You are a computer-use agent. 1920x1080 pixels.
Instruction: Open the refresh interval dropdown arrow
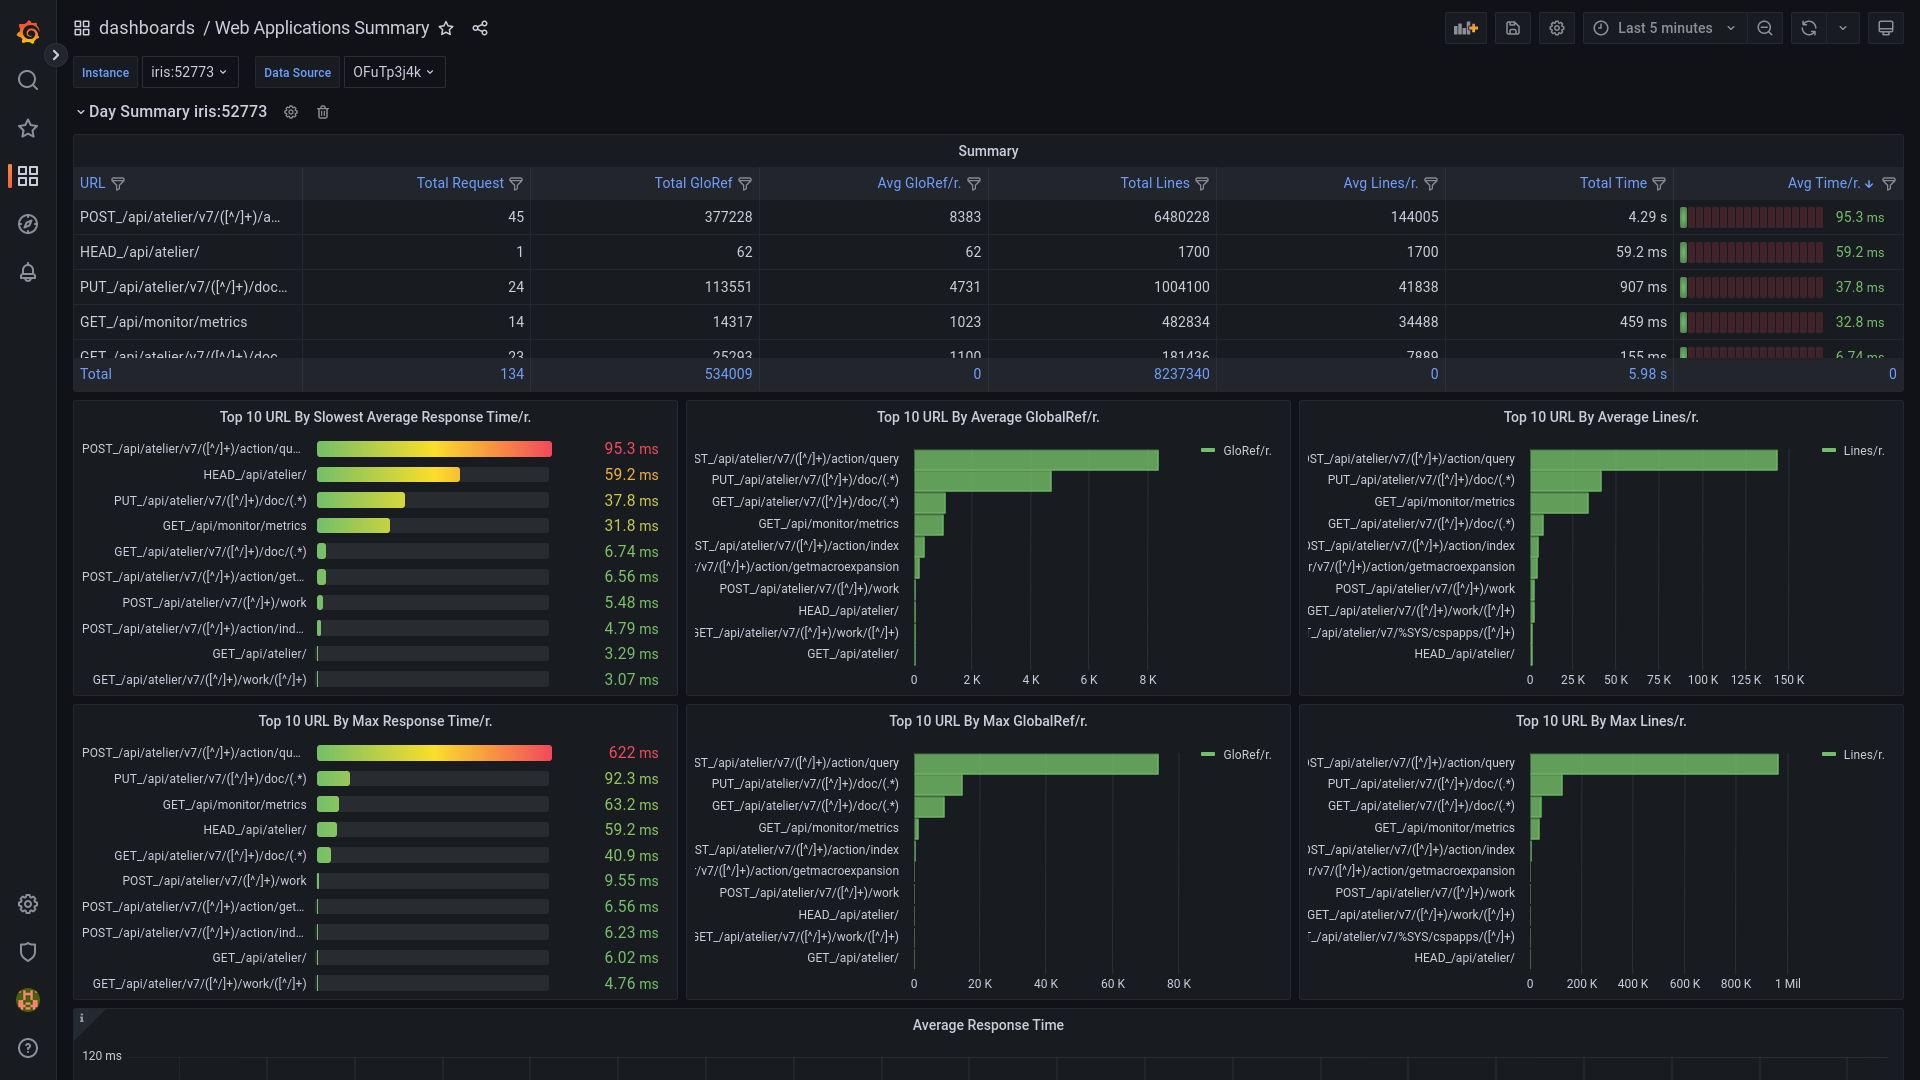1842,28
